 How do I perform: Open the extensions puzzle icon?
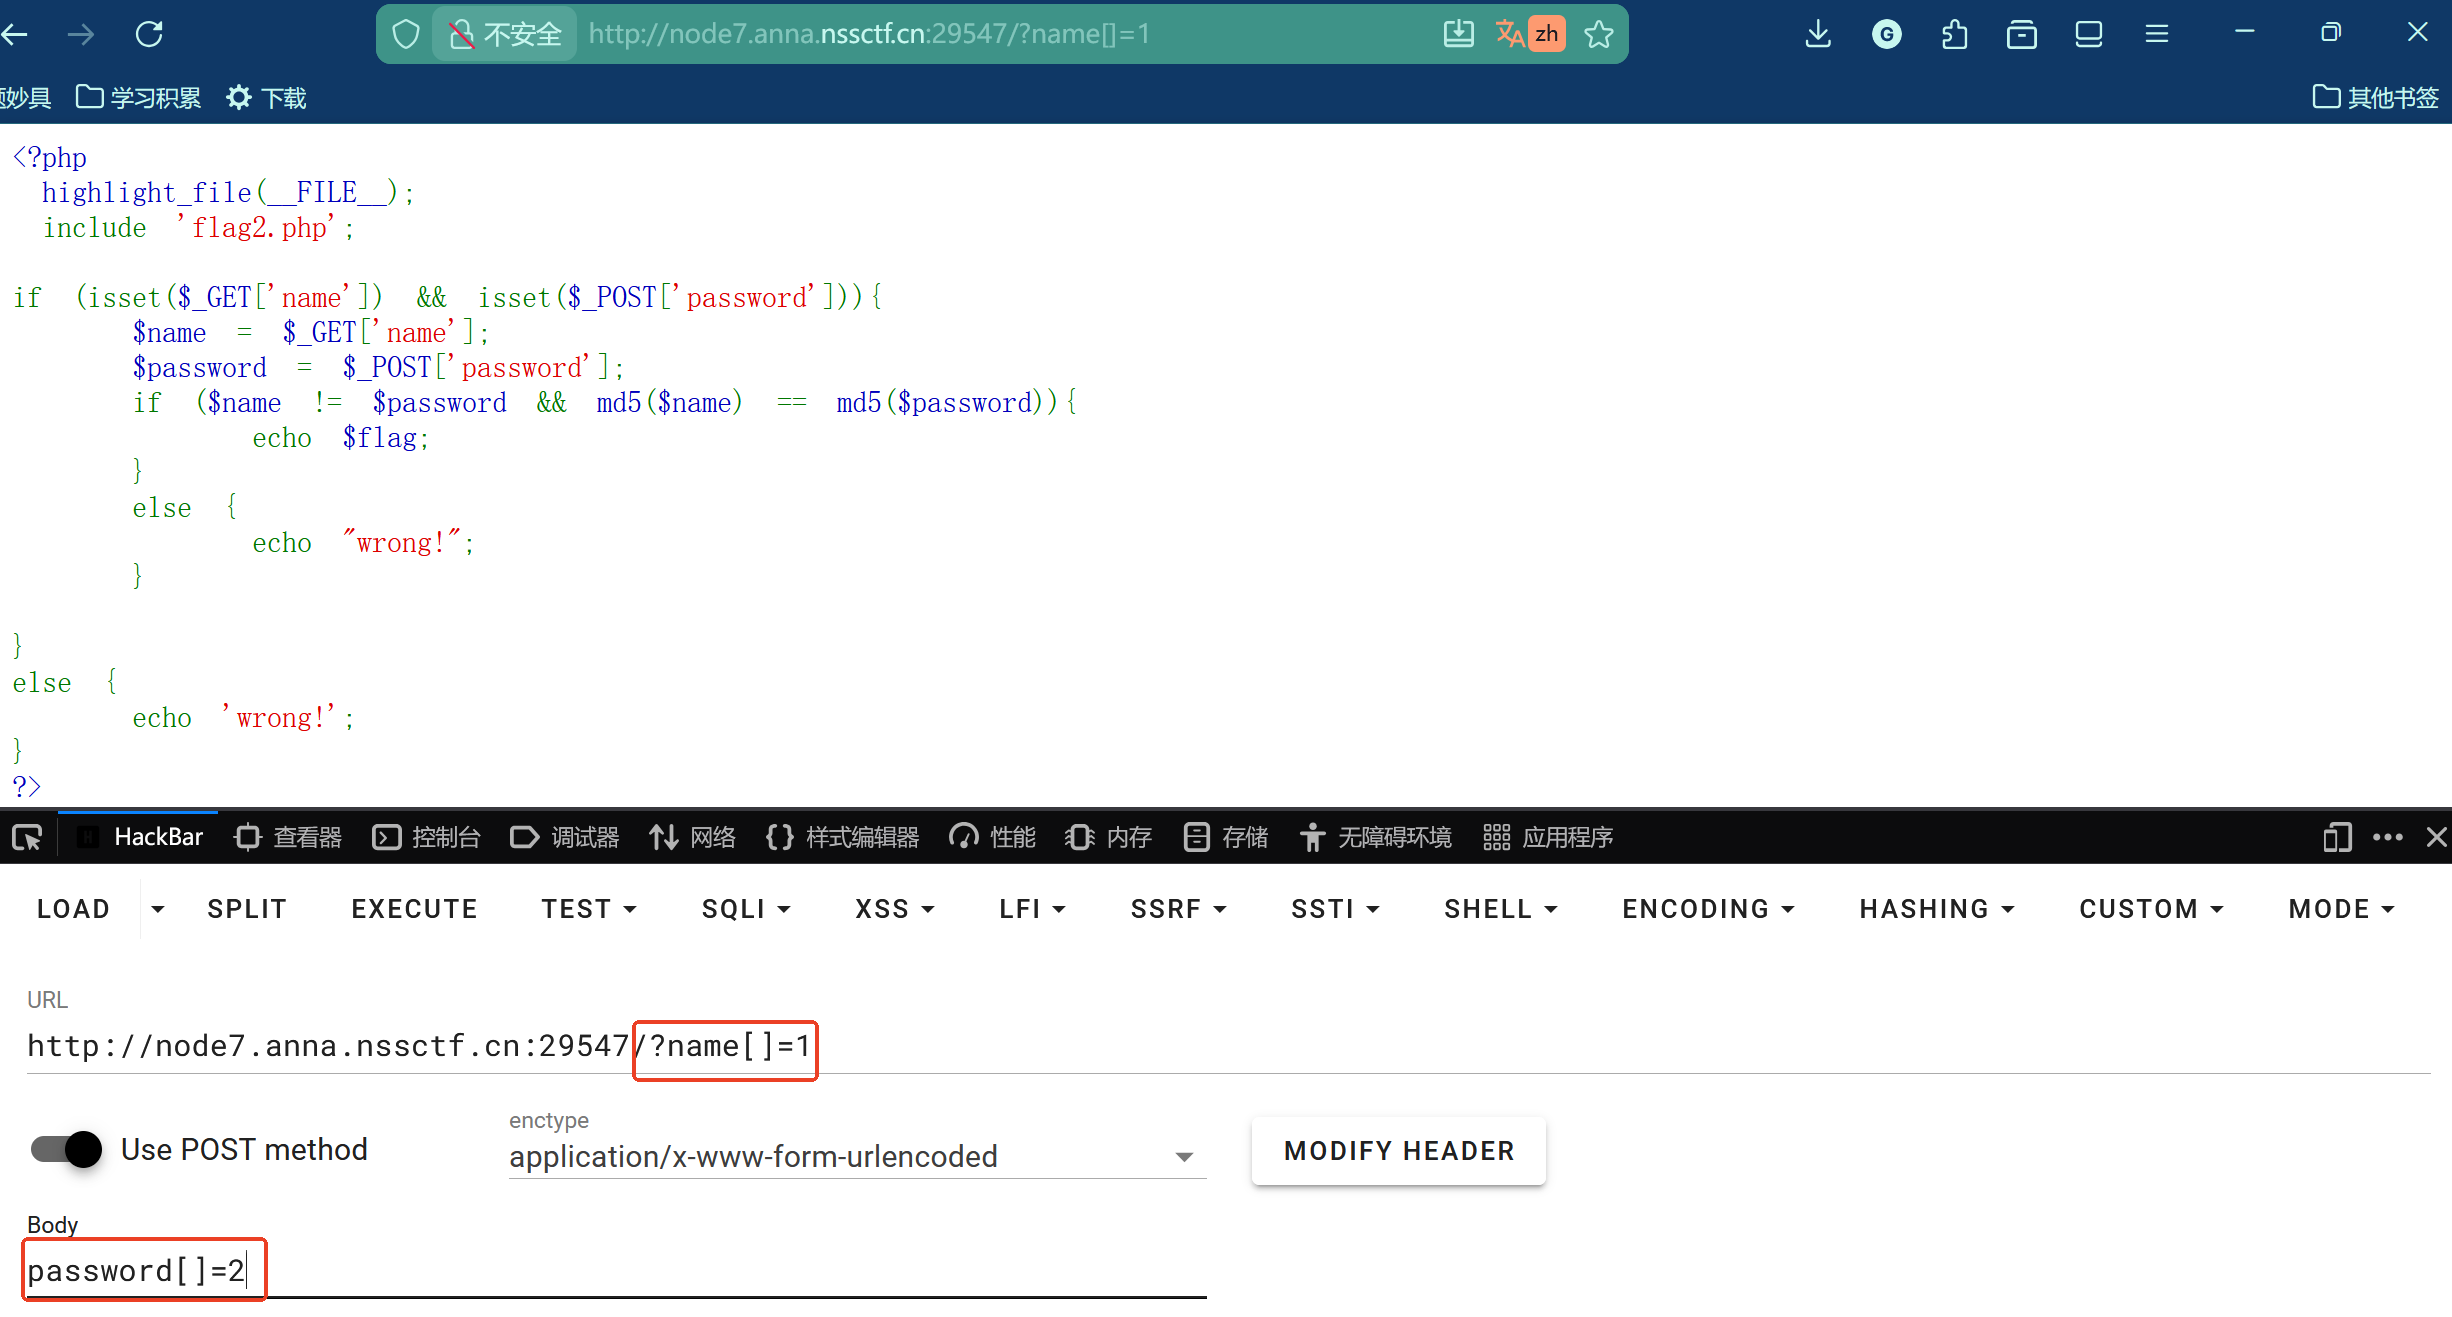[x=1954, y=34]
